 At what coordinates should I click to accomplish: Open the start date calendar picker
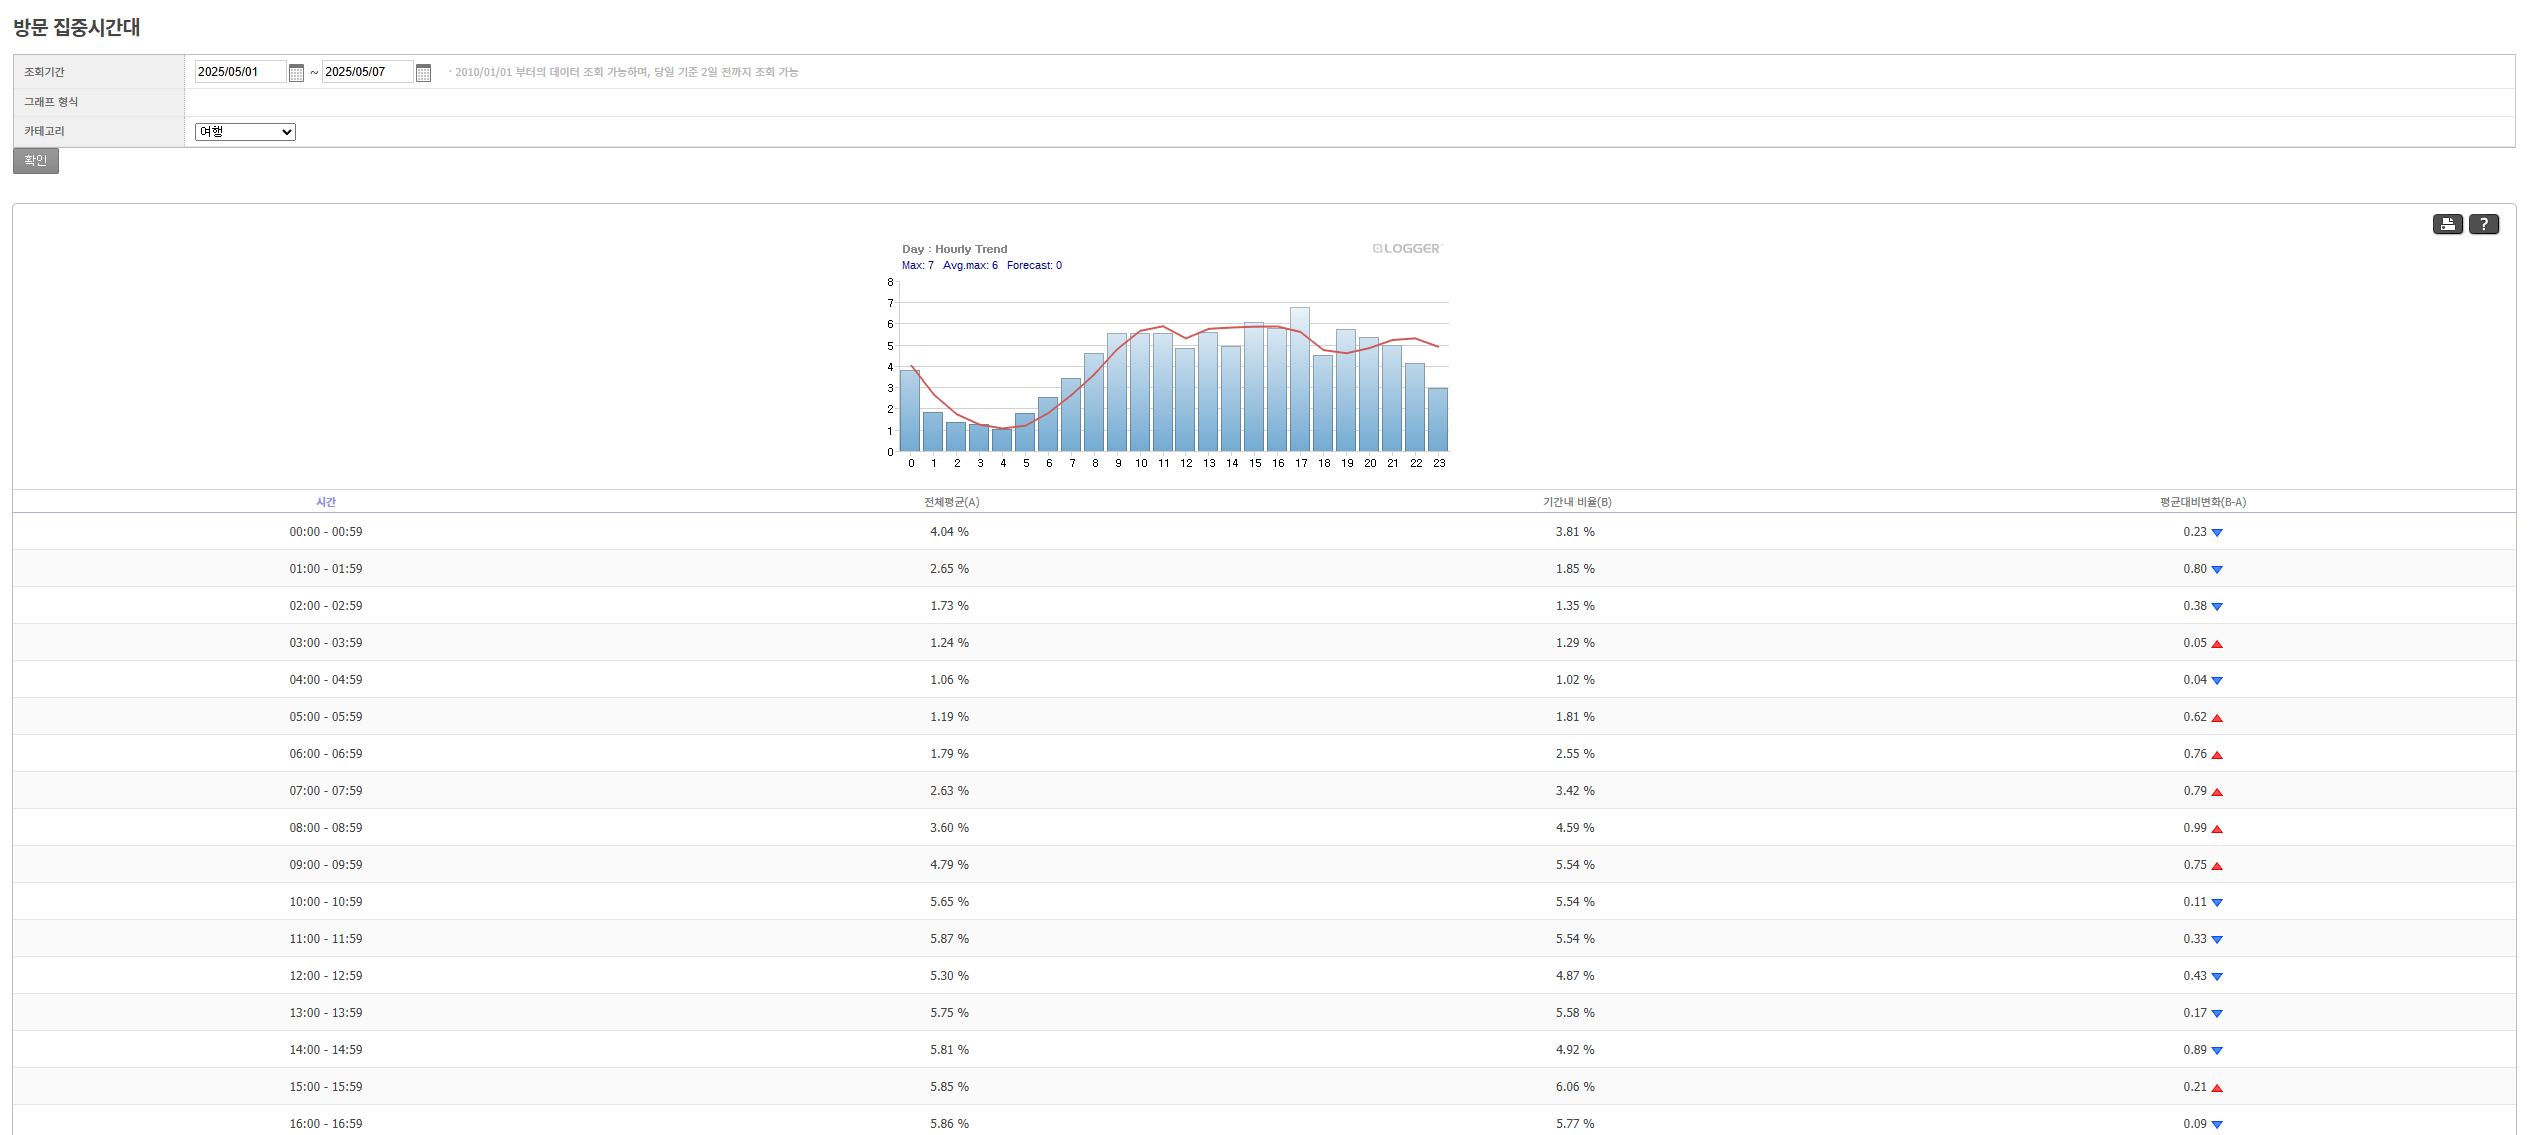point(296,73)
